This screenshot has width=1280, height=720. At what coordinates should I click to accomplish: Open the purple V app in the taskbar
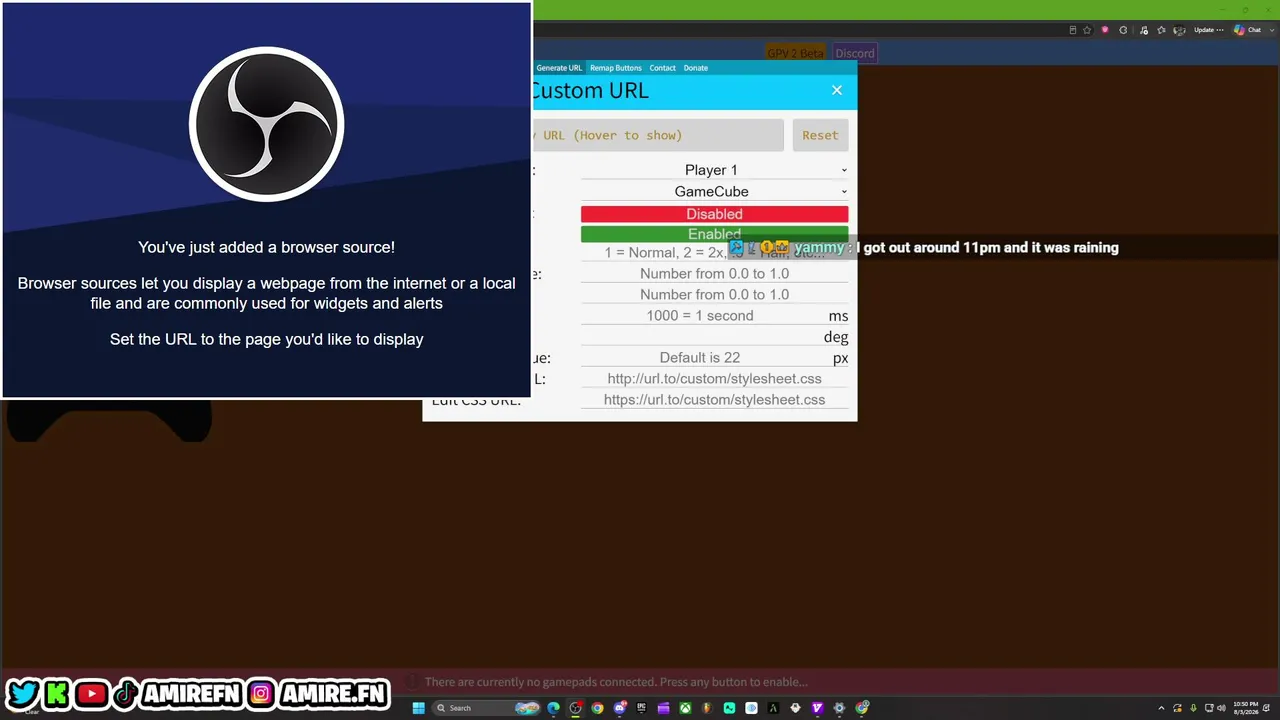[817, 708]
